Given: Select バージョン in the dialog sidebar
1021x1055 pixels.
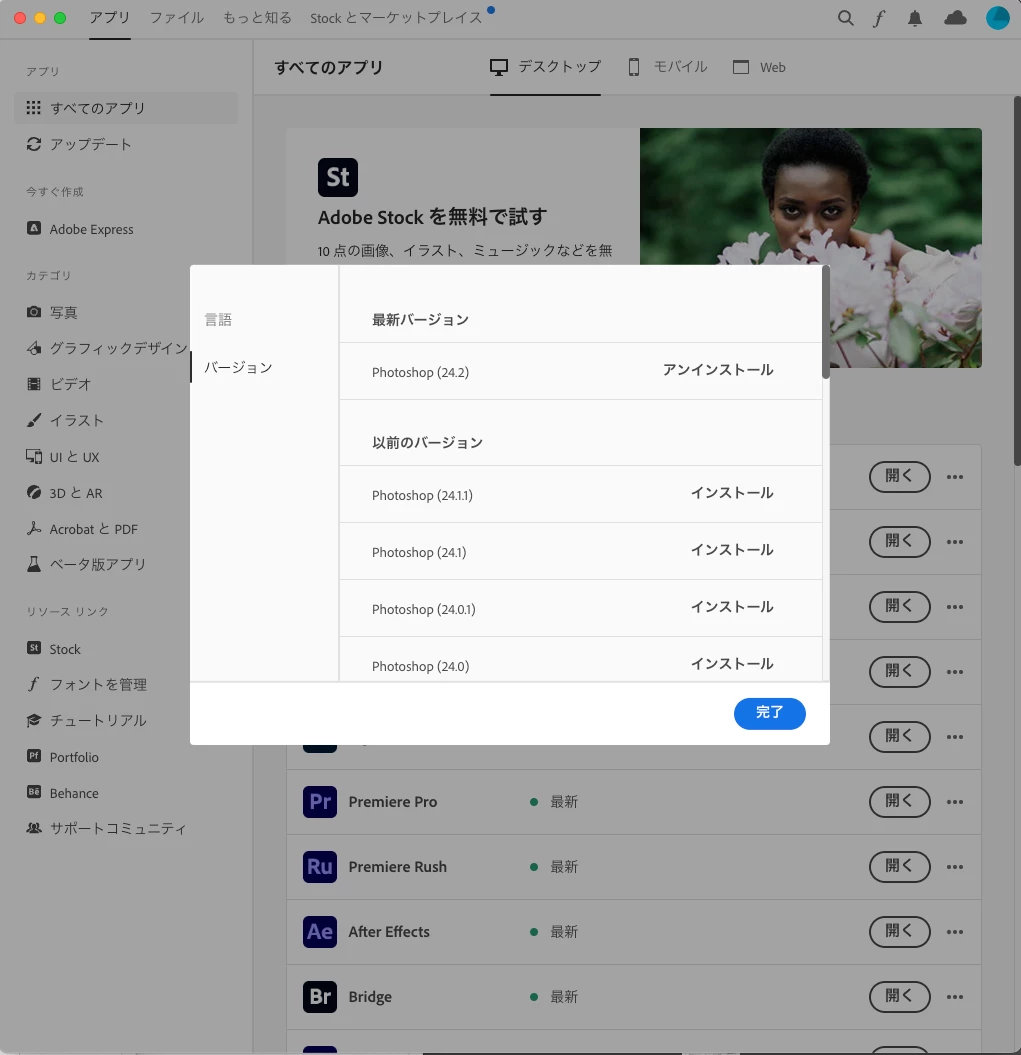Looking at the screenshot, I should coord(238,367).
